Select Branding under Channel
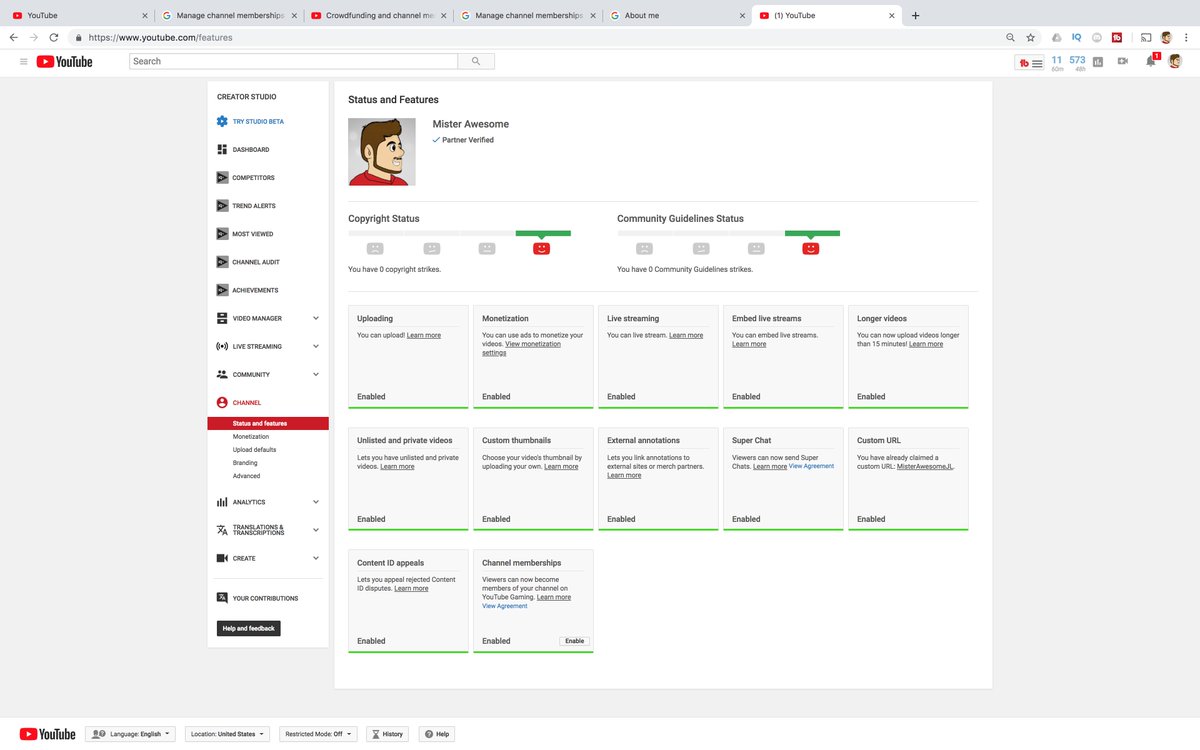The width and height of the screenshot is (1200, 750). [x=245, y=463]
